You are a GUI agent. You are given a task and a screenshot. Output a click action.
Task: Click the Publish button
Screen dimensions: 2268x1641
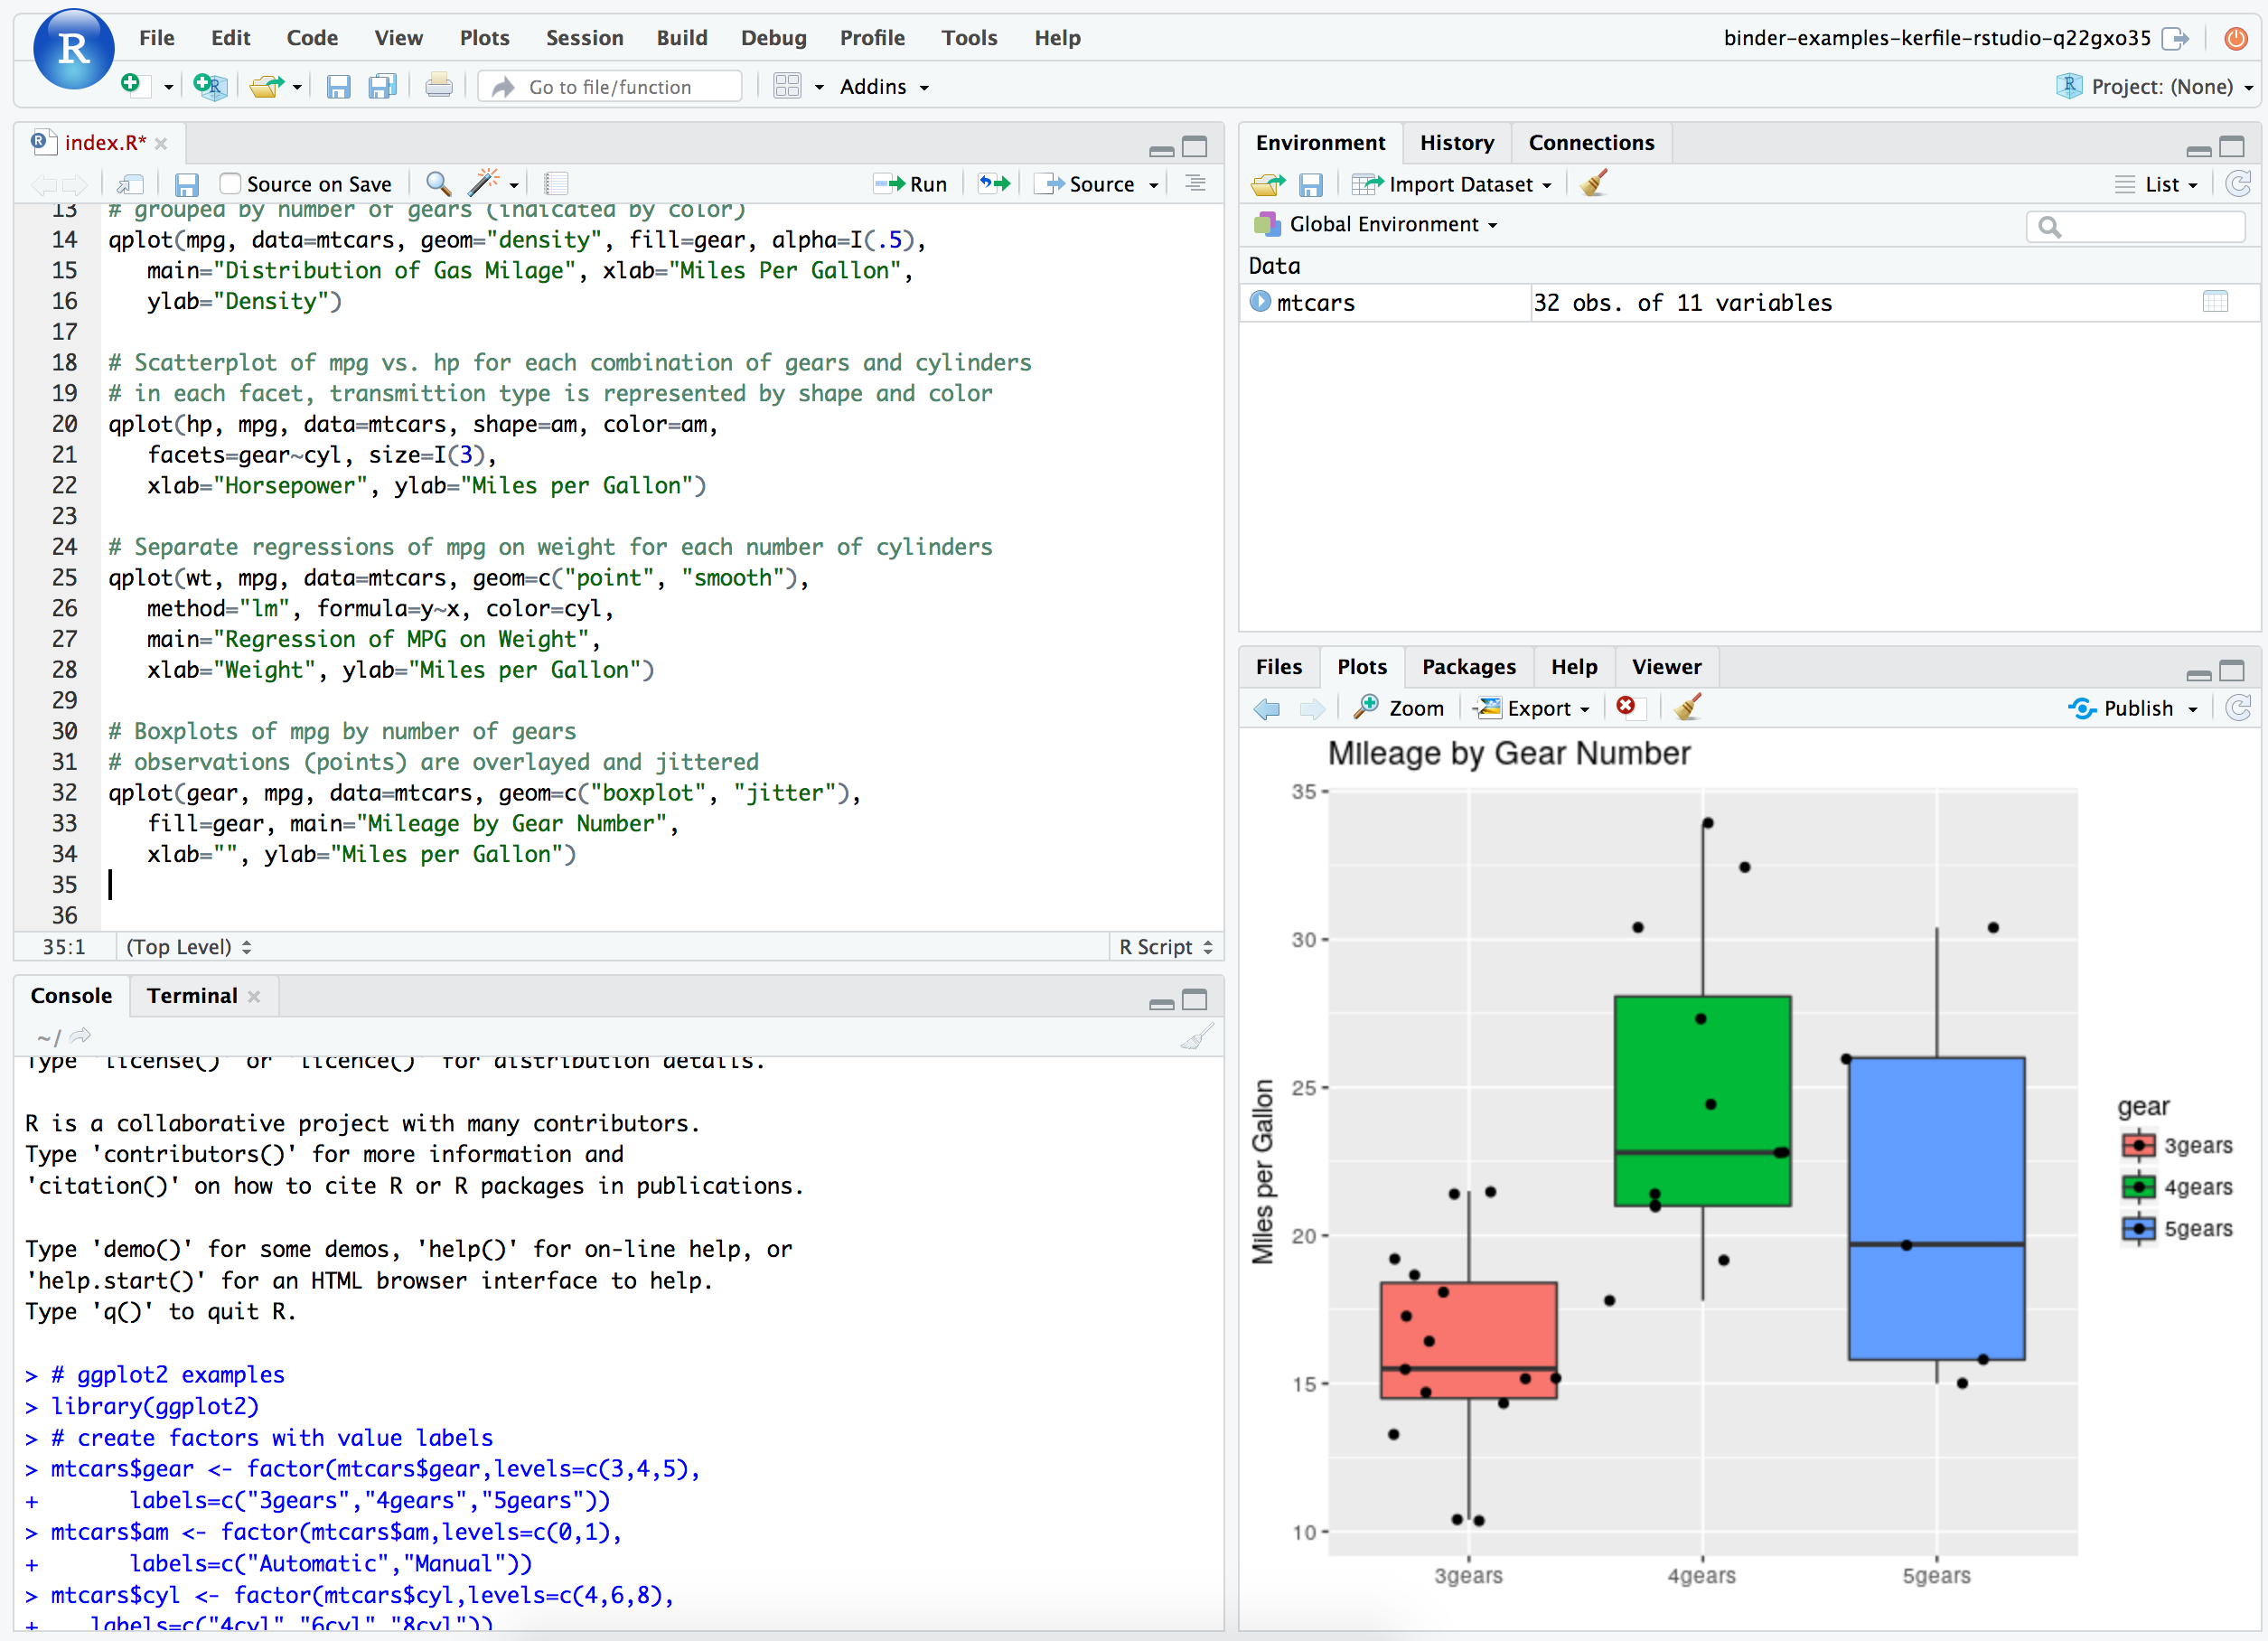2133,708
